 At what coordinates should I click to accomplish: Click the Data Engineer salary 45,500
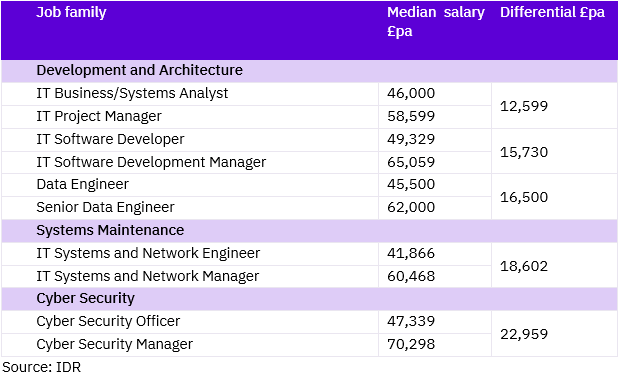[411, 184]
